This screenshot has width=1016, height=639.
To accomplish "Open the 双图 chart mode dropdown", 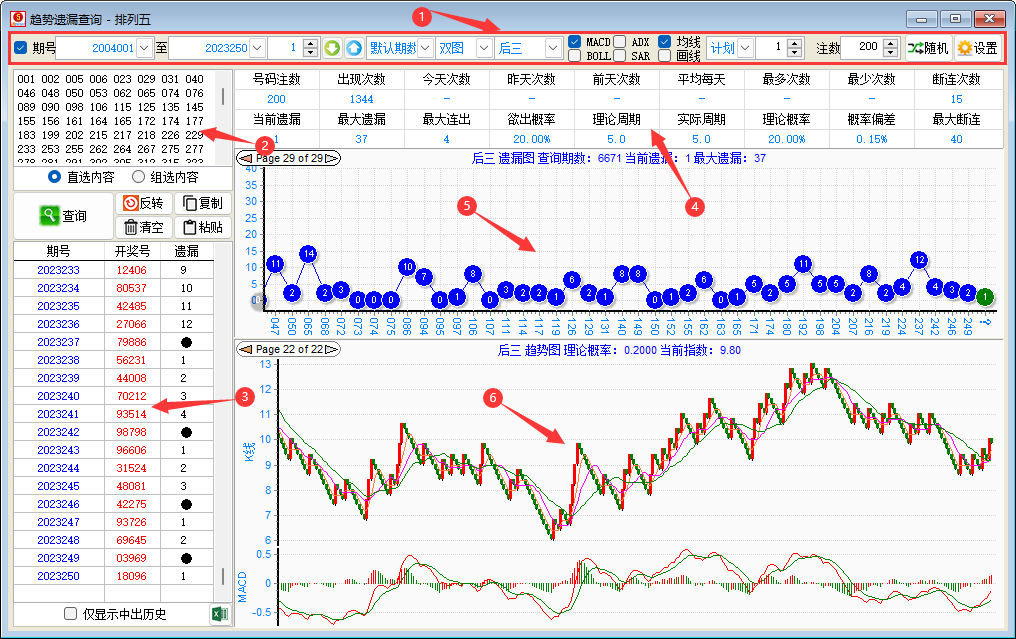I will coord(484,48).
